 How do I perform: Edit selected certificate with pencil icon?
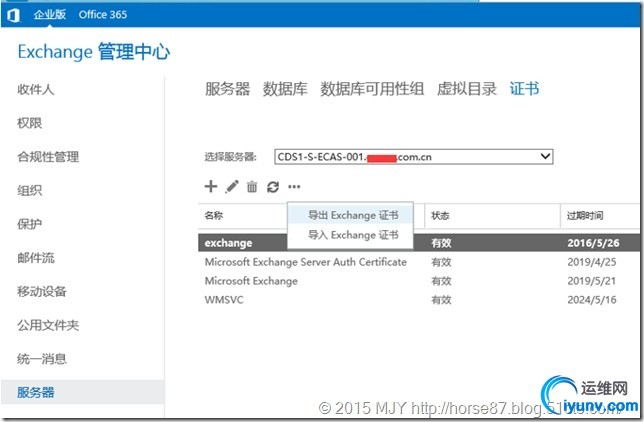(232, 187)
